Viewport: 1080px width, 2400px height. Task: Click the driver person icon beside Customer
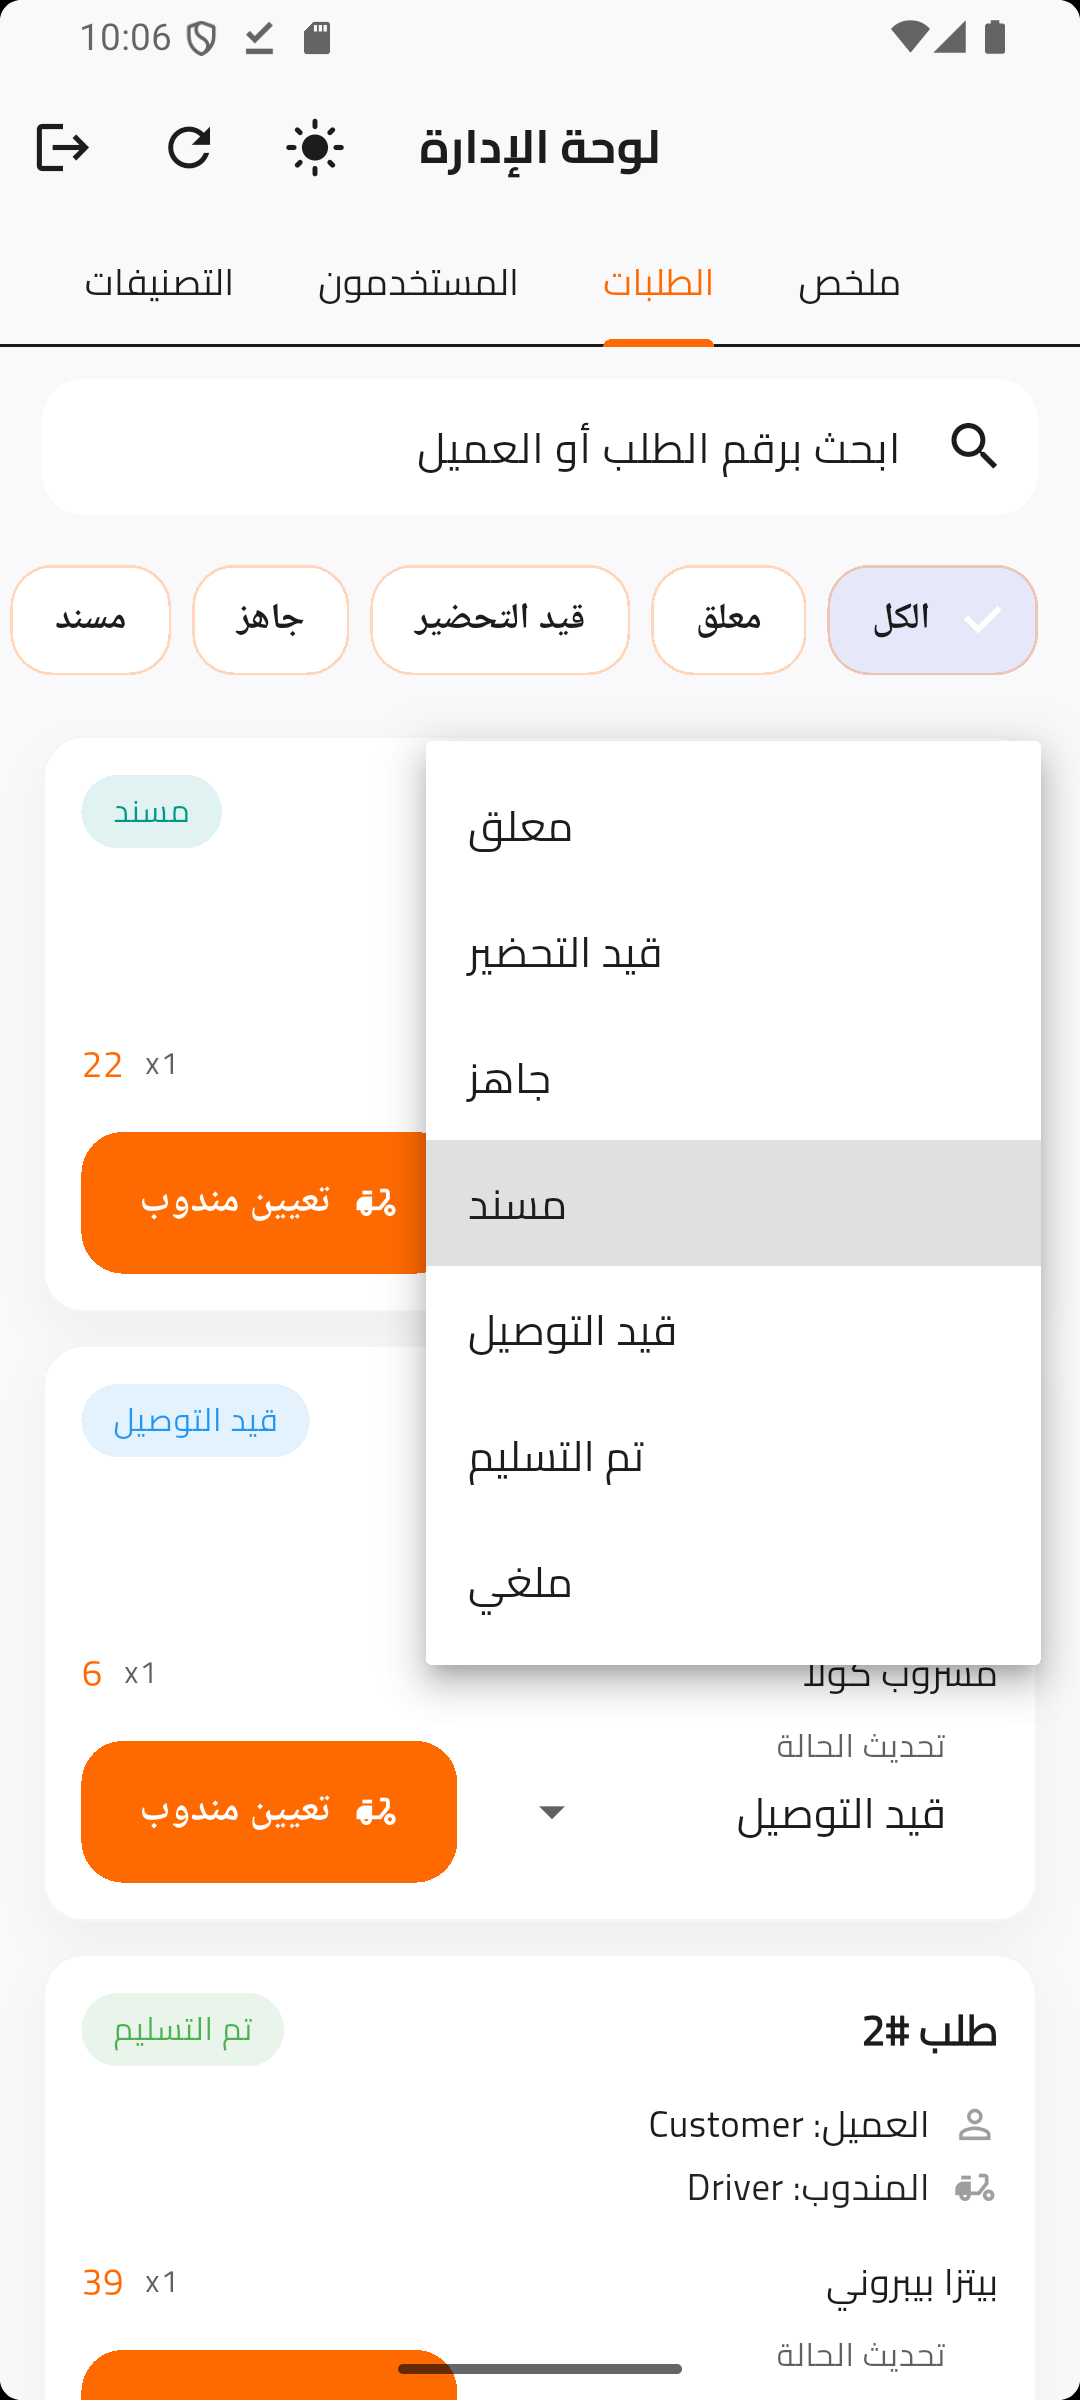(974, 2125)
